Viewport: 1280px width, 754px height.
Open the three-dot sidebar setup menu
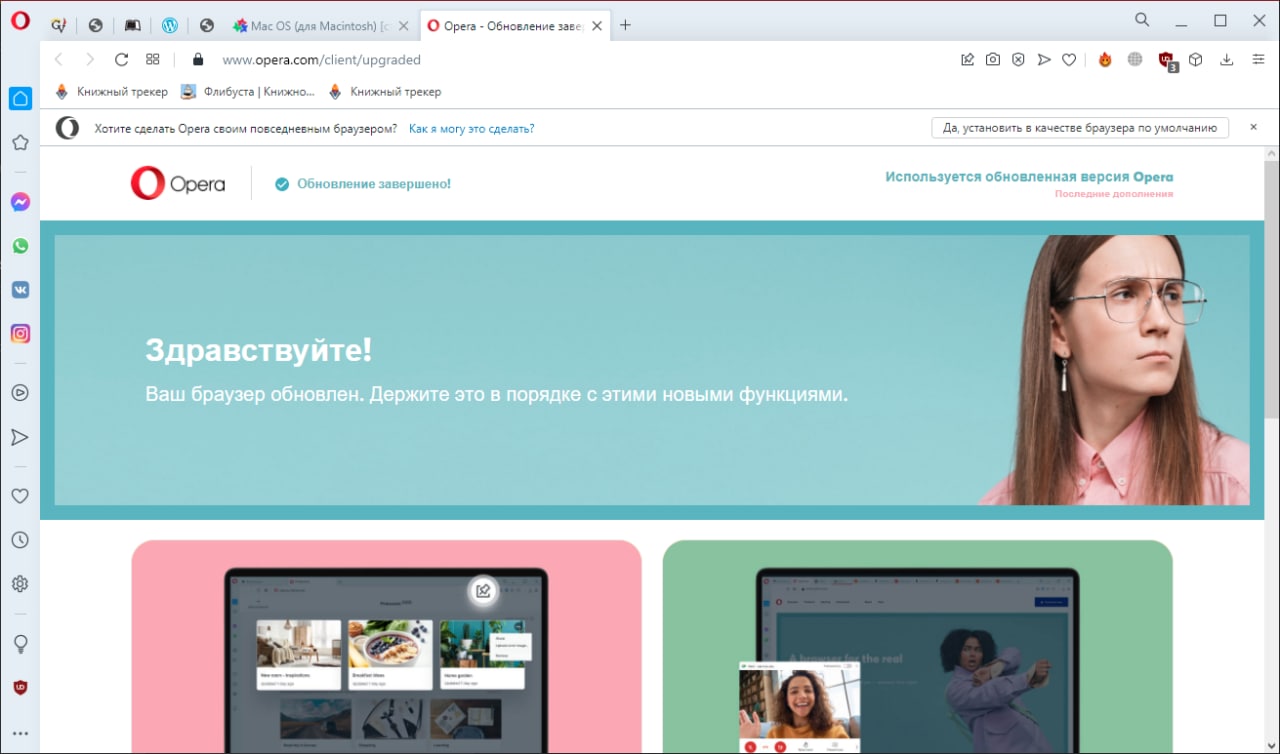tap(20, 734)
